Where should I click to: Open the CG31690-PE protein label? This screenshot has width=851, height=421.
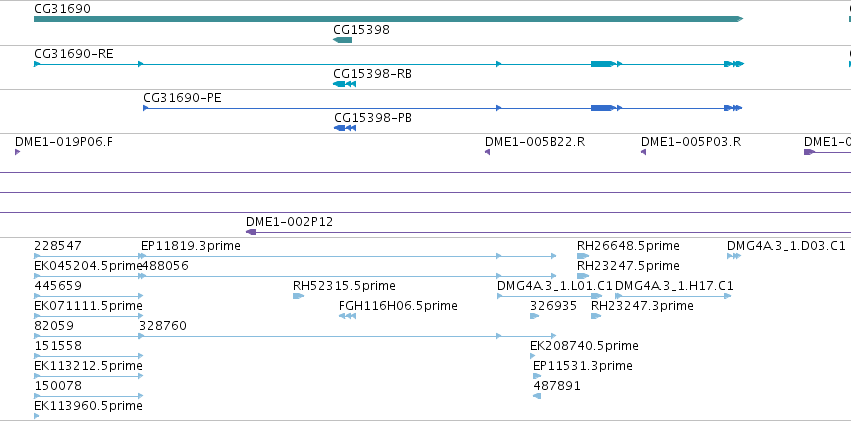[182, 98]
